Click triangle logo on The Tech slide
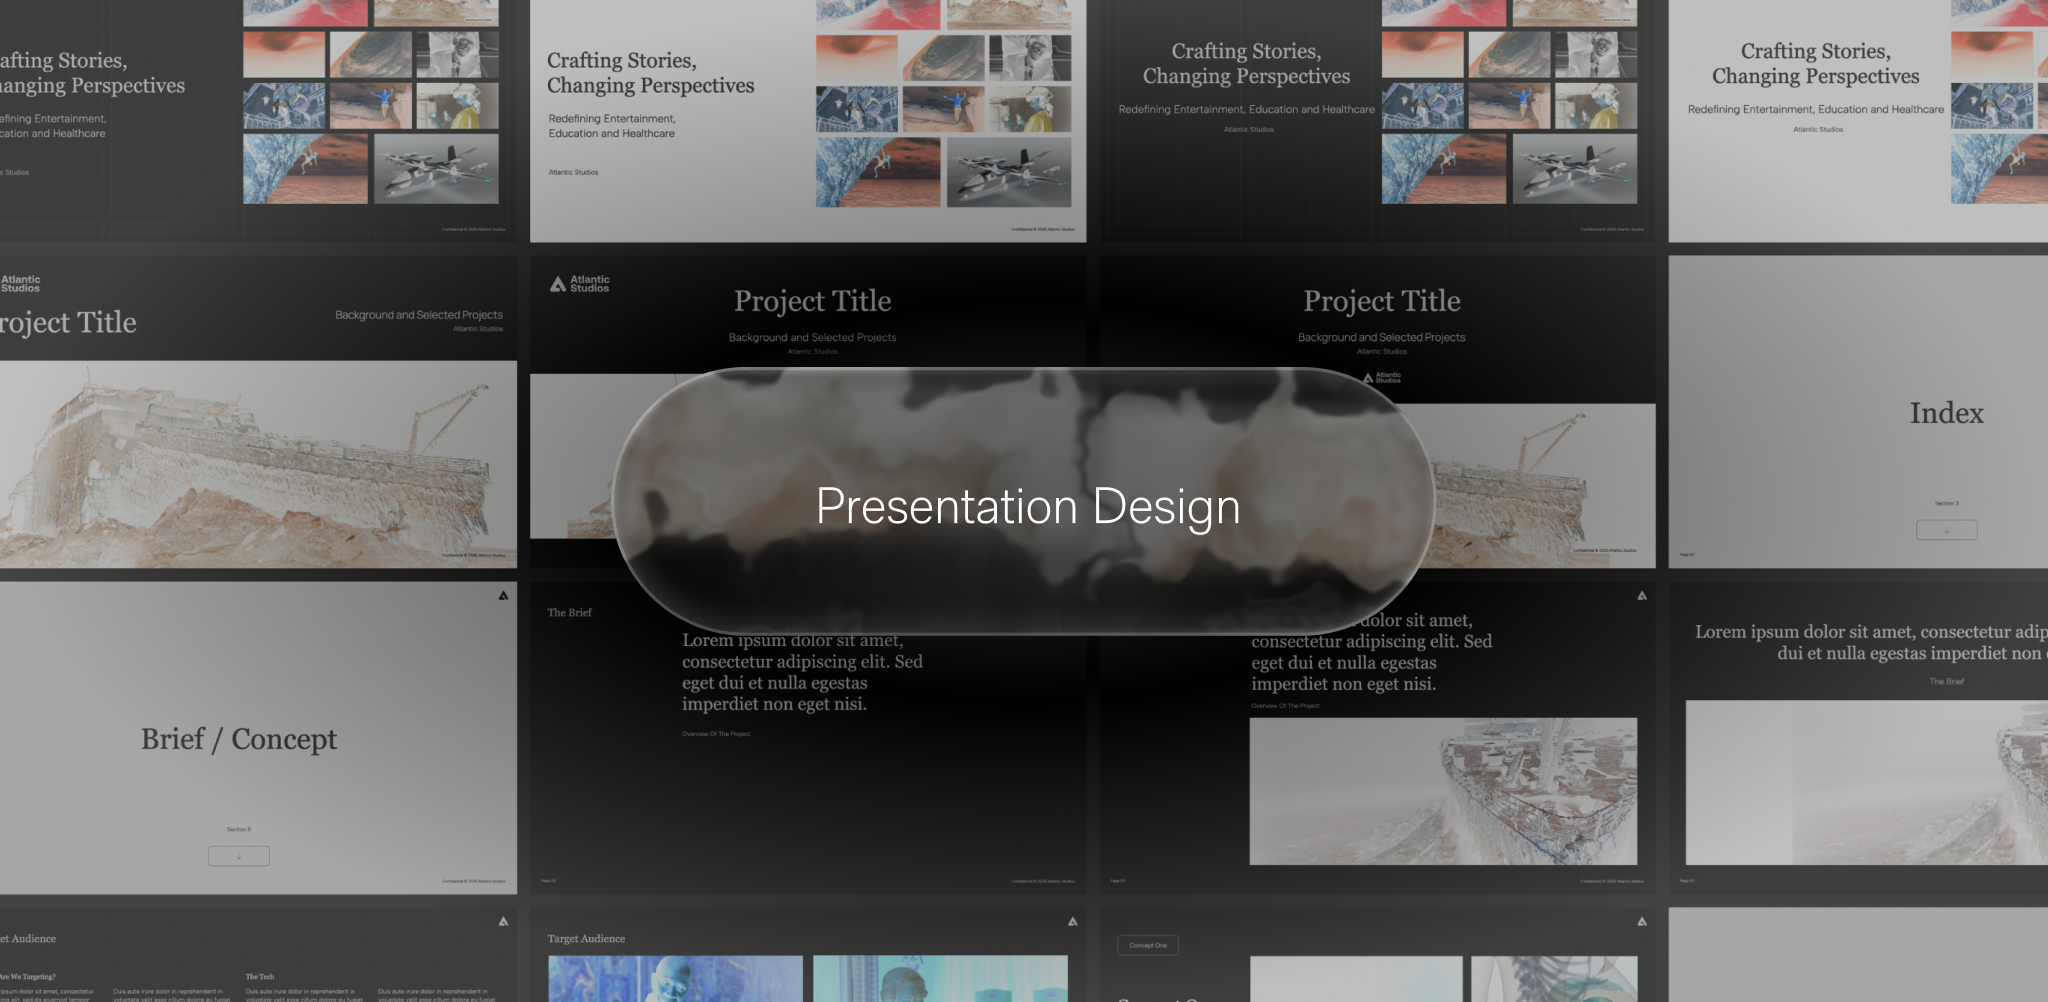This screenshot has height=1002, width=2048. [503, 921]
